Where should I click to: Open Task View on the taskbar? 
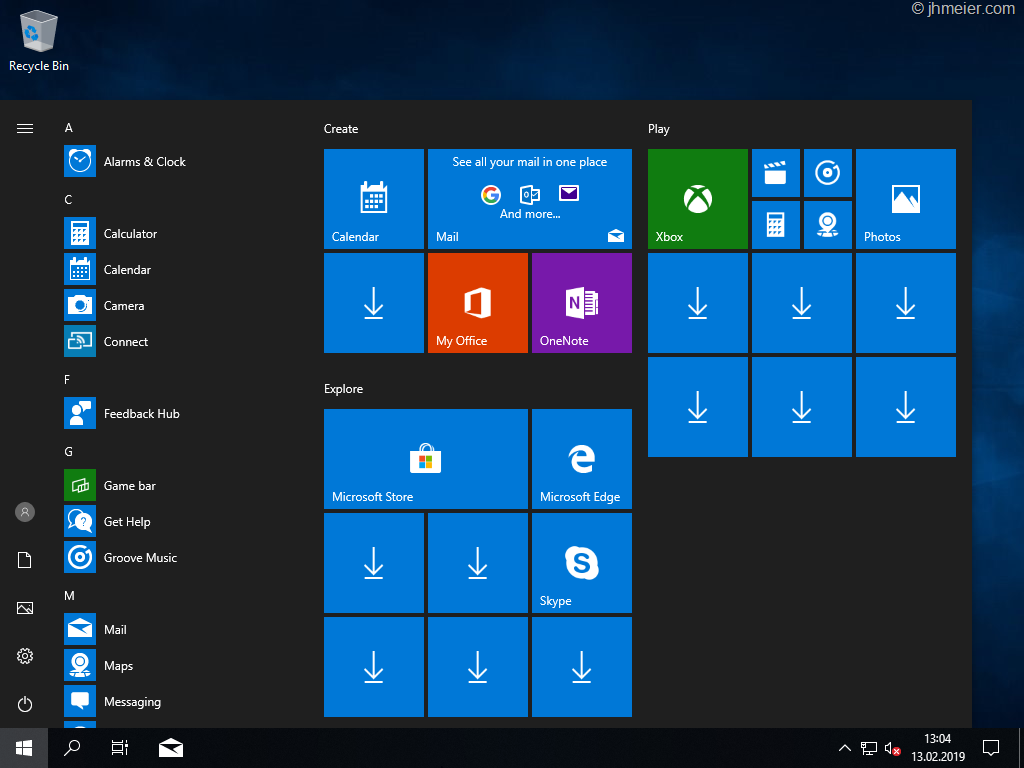pos(119,748)
